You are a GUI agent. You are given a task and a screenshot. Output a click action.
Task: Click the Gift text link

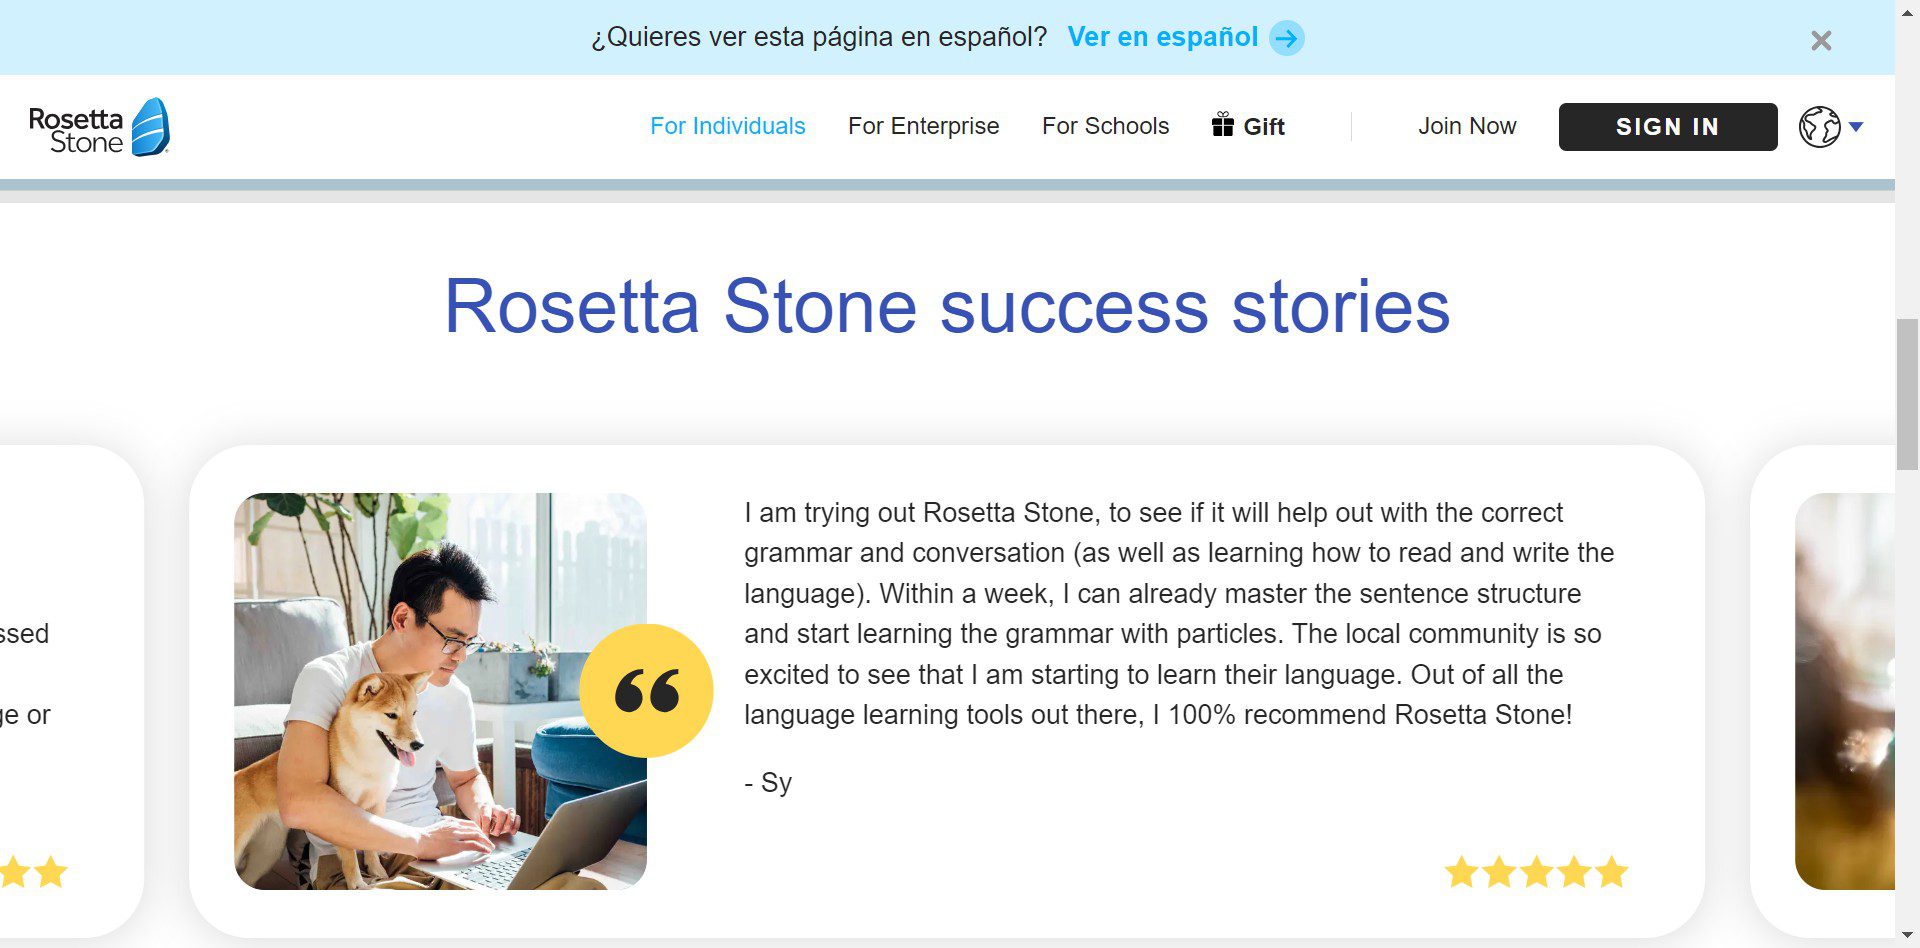point(1264,127)
